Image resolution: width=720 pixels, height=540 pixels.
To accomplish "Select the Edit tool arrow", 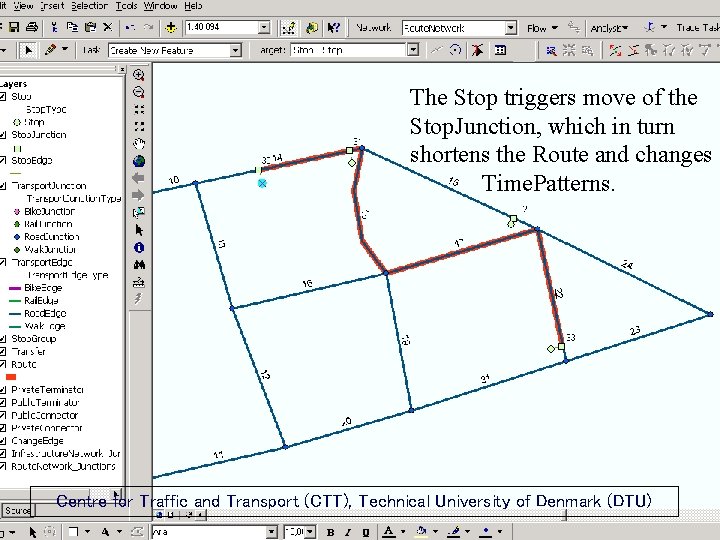I will (x=28, y=50).
